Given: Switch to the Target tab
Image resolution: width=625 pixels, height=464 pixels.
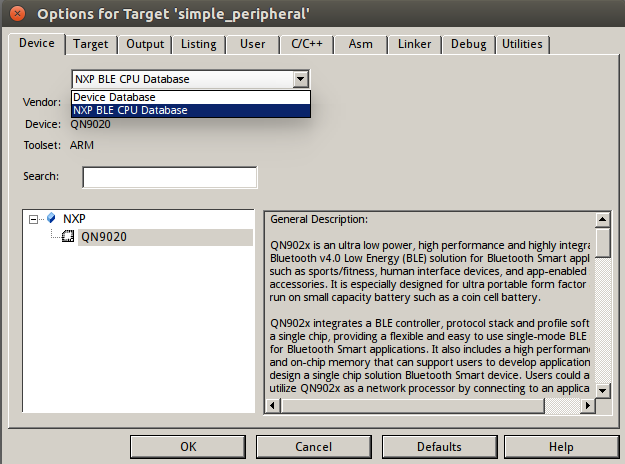Looking at the screenshot, I should [90, 44].
